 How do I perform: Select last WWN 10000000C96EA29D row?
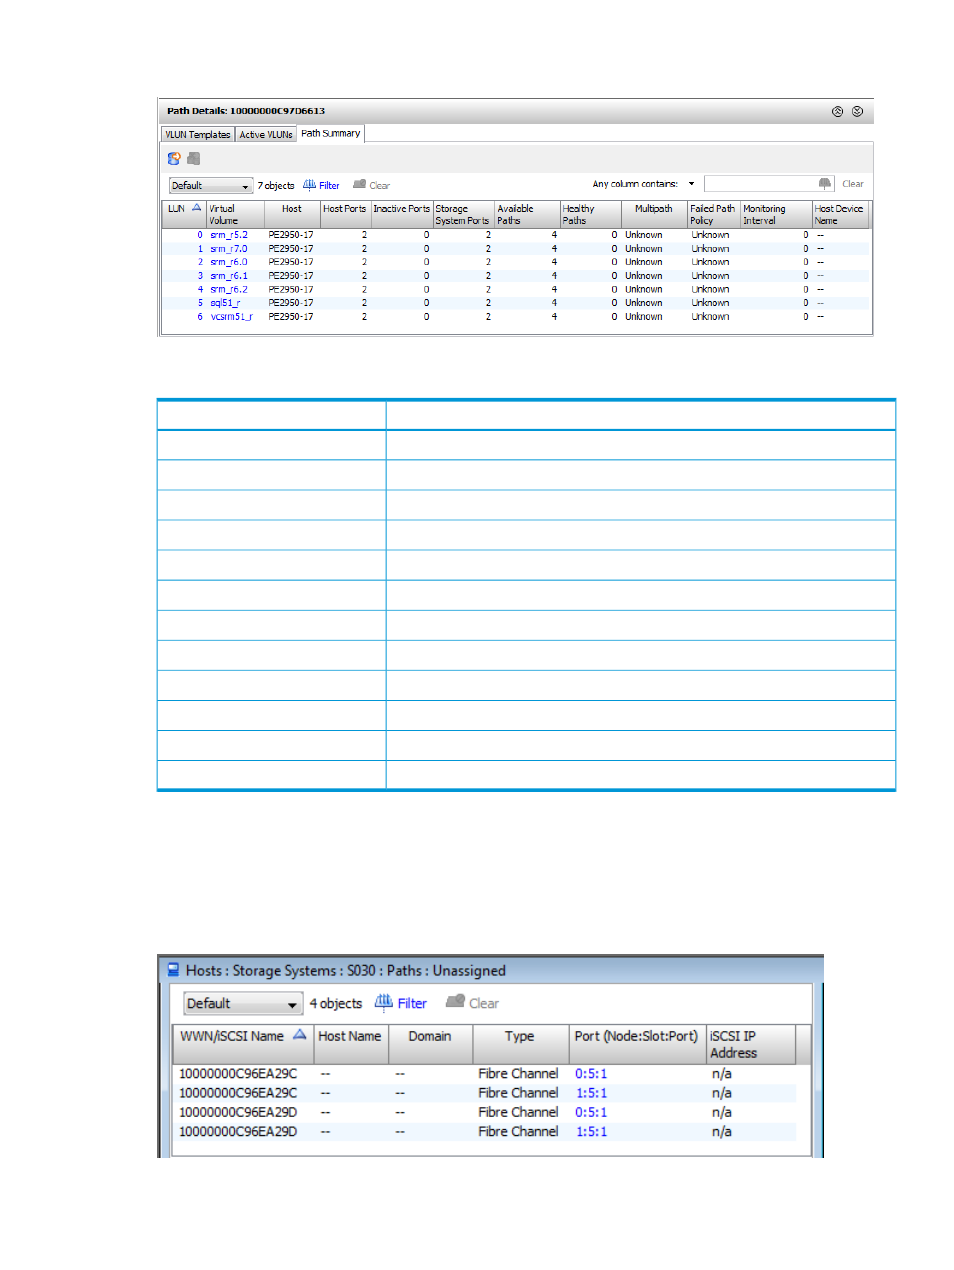pos(238,1132)
